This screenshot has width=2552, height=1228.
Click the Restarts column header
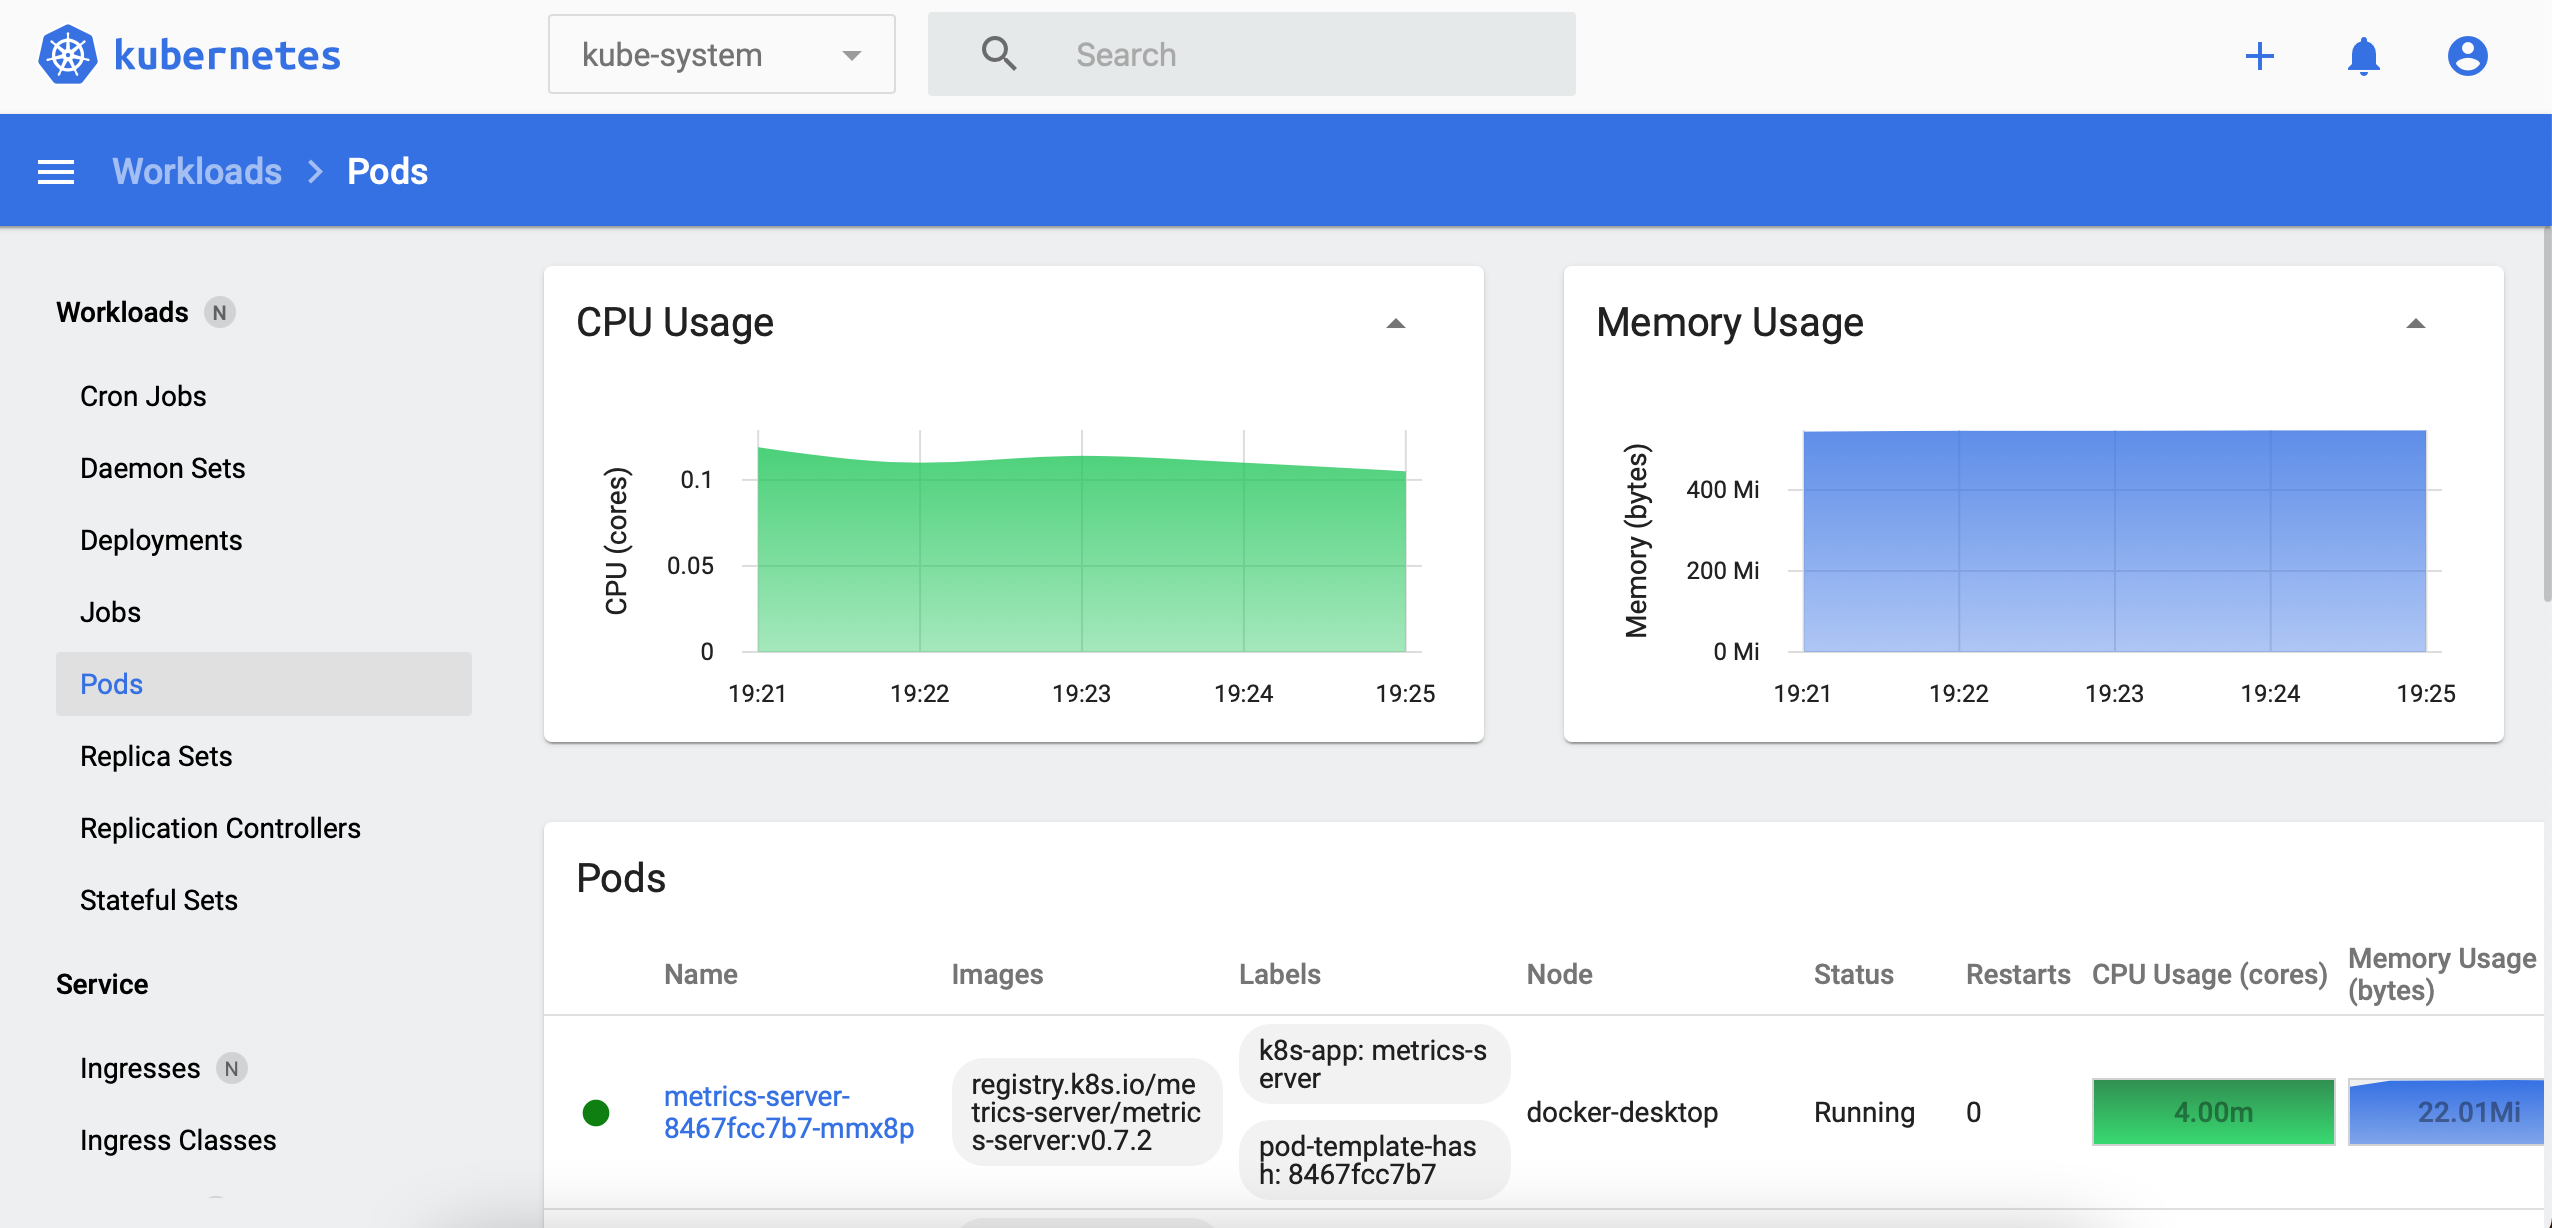2018,974
